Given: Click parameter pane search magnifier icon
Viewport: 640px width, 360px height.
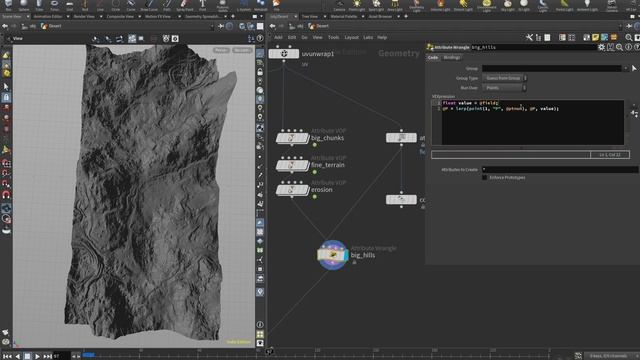Looking at the screenshot, I should pos(619,47).
